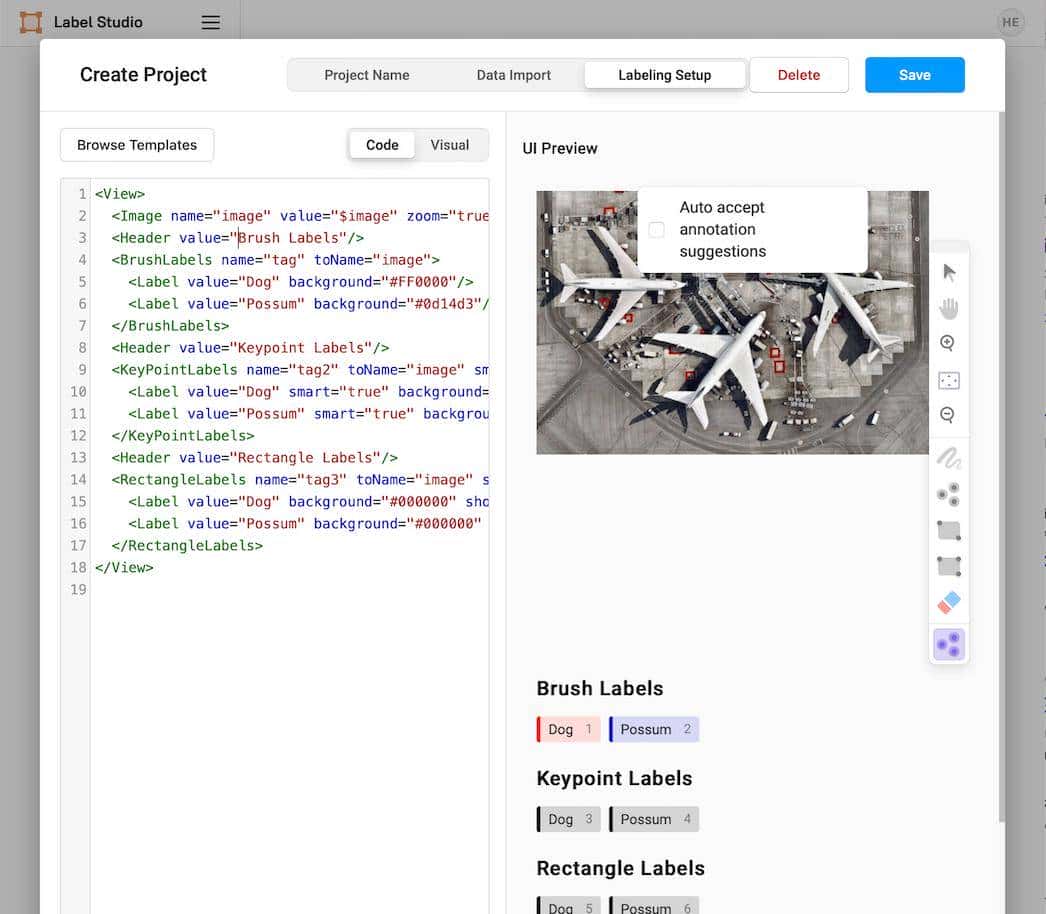Select the eraser tool
Viewport: 1046px width, 914px height.
tap(949, 602)
